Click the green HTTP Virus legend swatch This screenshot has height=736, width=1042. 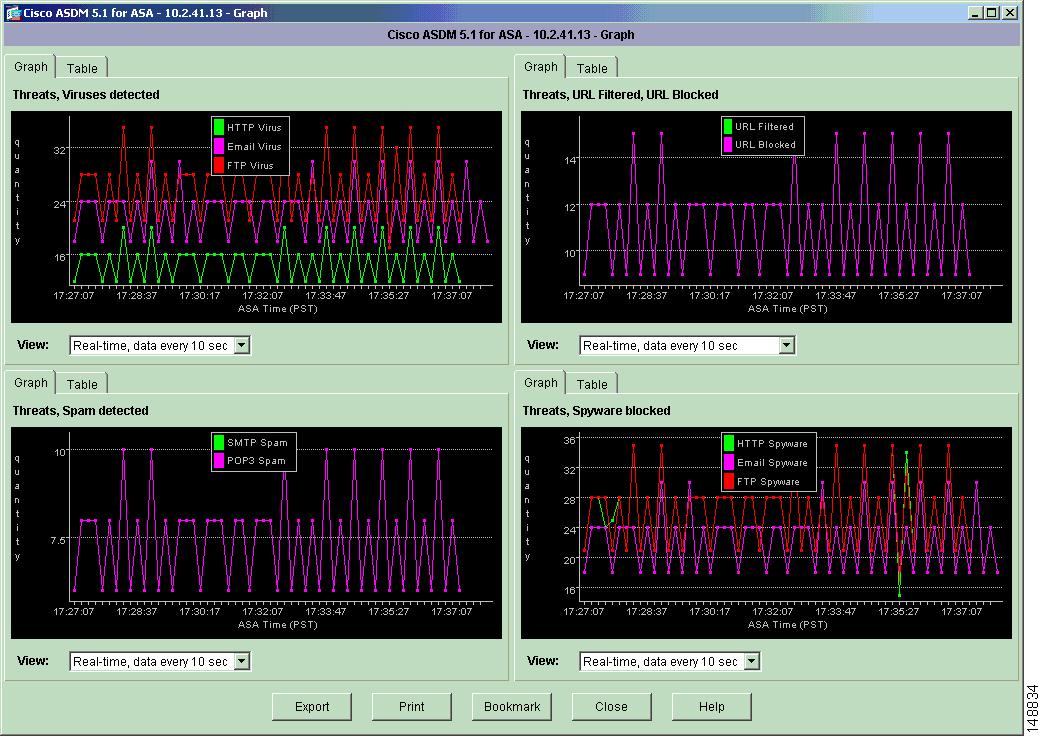[219, 127]
